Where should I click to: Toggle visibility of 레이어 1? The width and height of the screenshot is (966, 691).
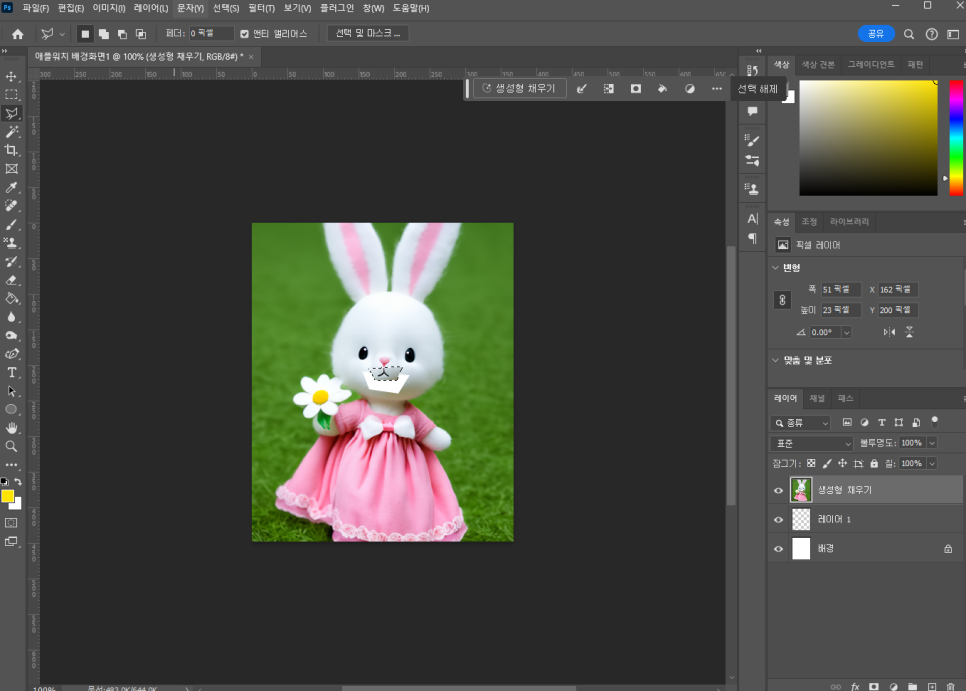click(778, 520)
